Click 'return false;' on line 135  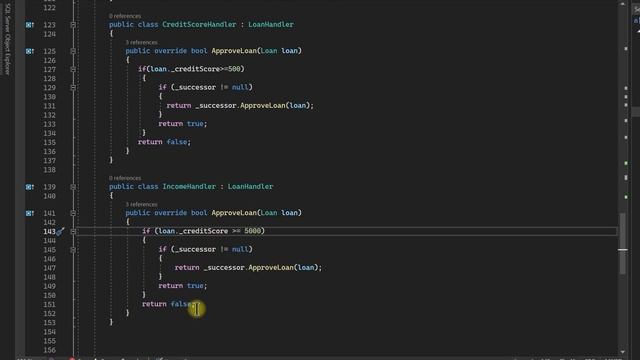pyautogui.click(x=164, y=142)
